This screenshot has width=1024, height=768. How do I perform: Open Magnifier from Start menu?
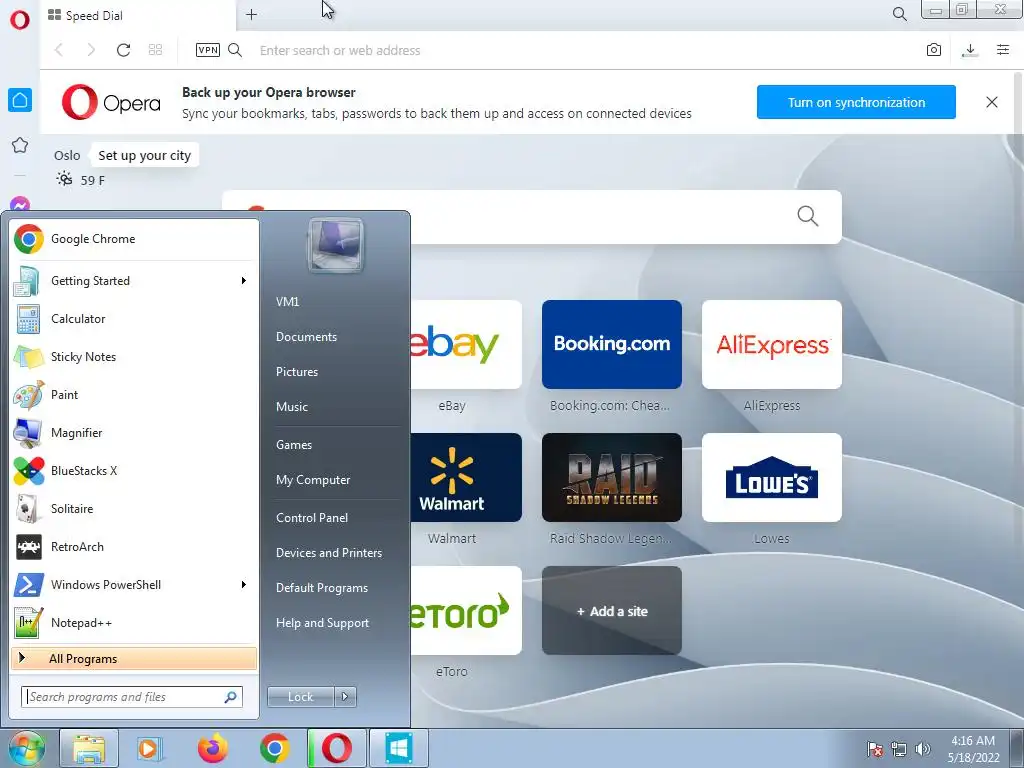tap(135, 432)
